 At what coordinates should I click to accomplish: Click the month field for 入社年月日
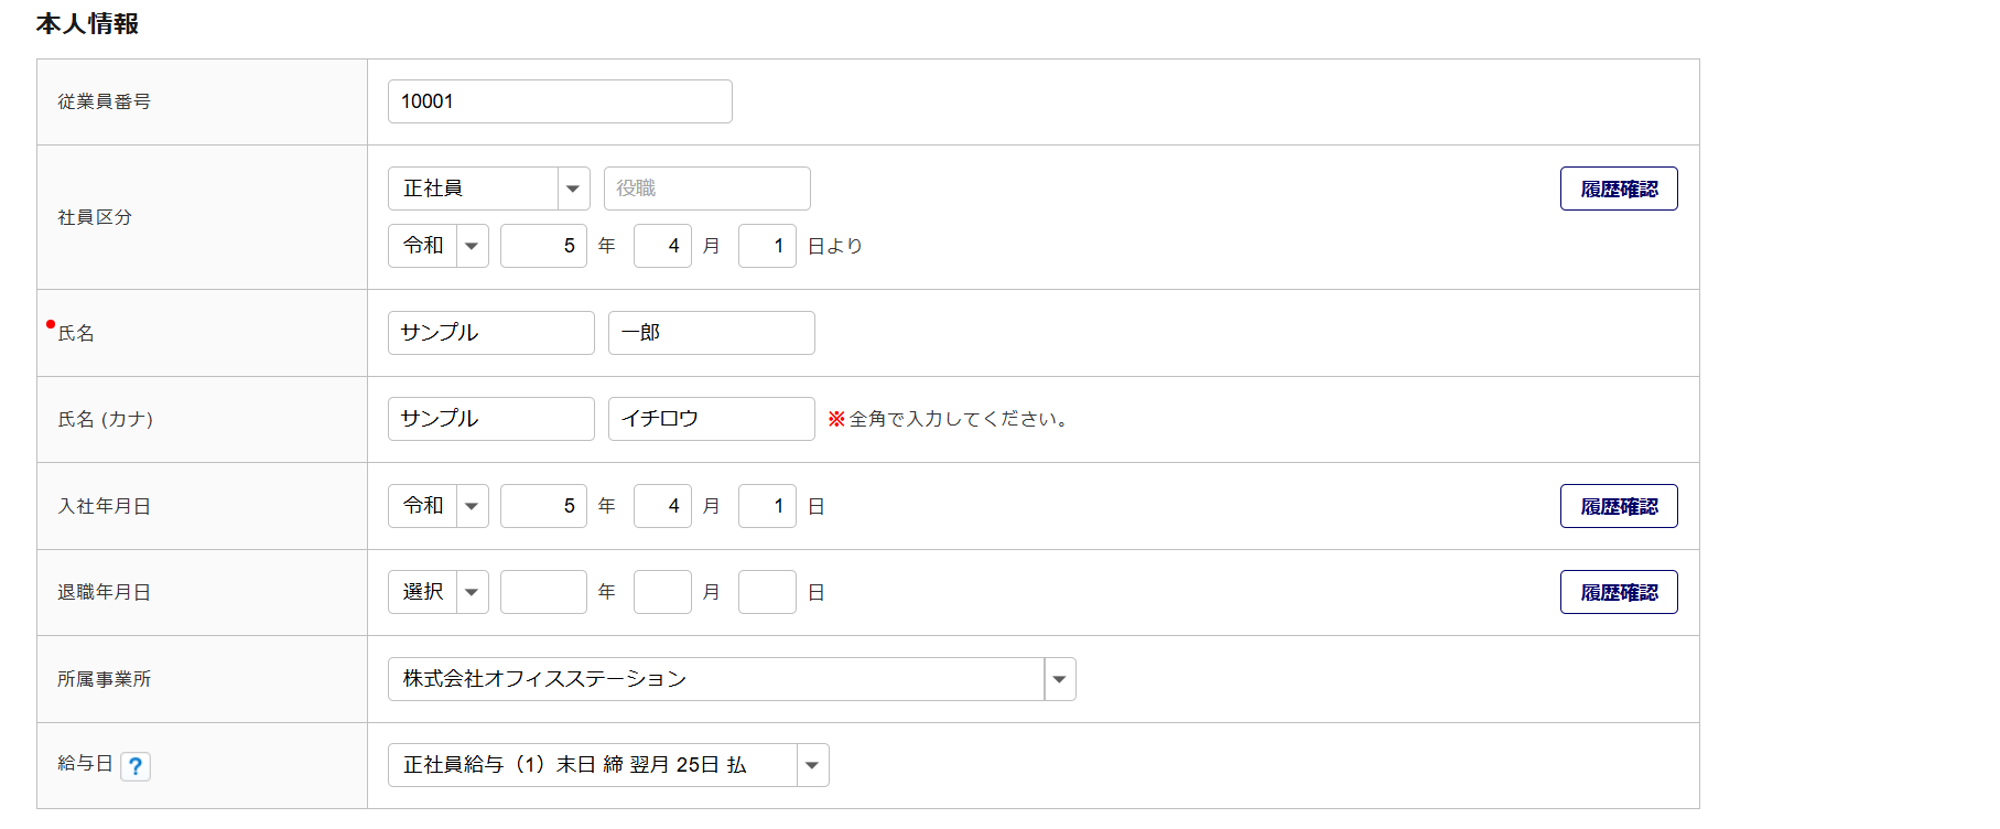(x=662, y=507)
